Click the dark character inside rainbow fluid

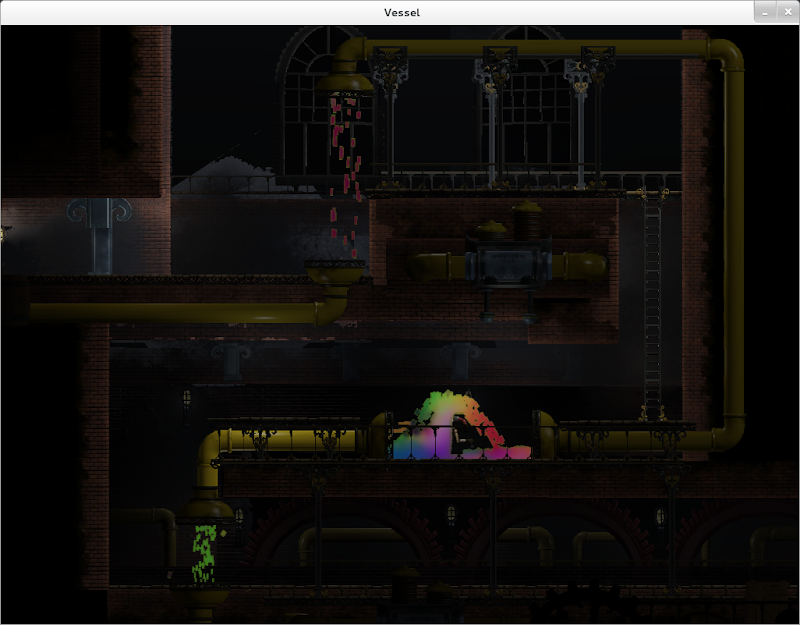click(x=464, y=434)
